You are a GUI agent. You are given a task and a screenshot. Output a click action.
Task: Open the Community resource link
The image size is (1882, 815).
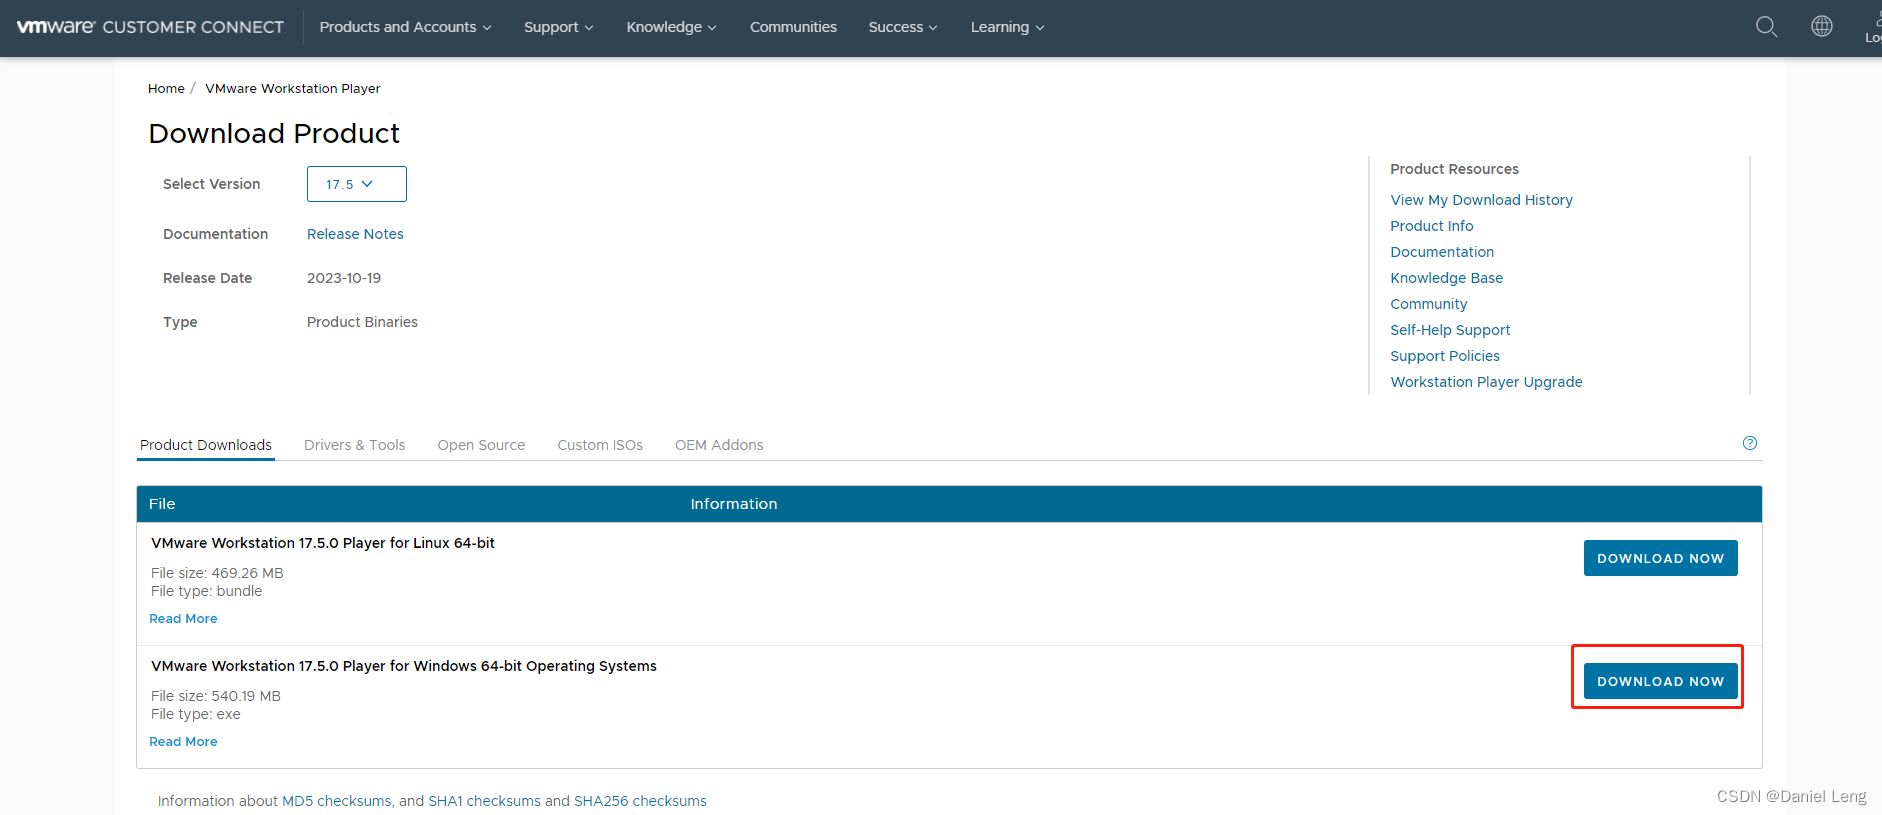[x=1428, y=304]
